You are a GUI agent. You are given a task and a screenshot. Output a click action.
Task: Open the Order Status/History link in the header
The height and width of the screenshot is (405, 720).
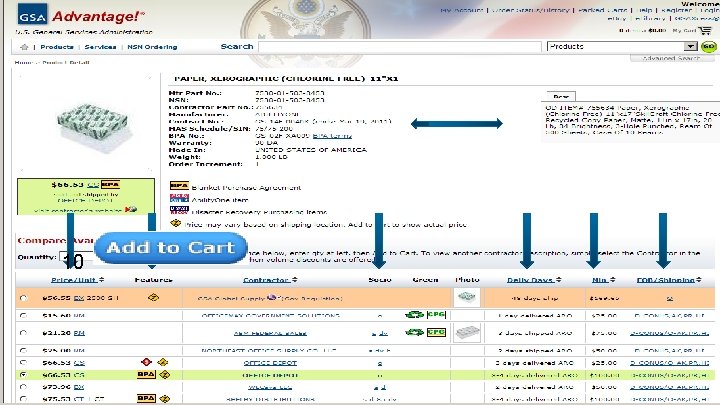(x=530, y=10)
